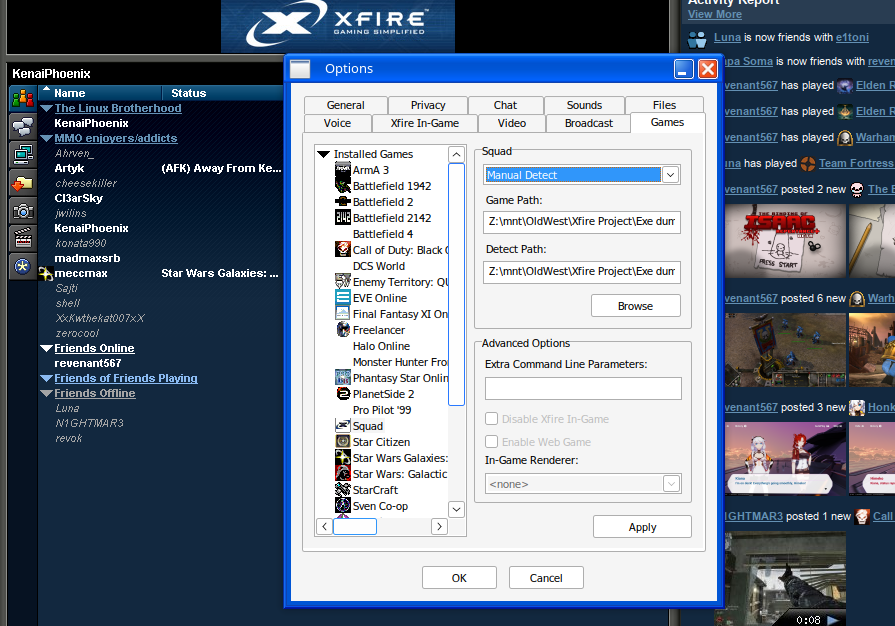The height and width of the screenshot is (626, 895).
Task: Open the chat rooms sidebar icon
Action: 23,127
